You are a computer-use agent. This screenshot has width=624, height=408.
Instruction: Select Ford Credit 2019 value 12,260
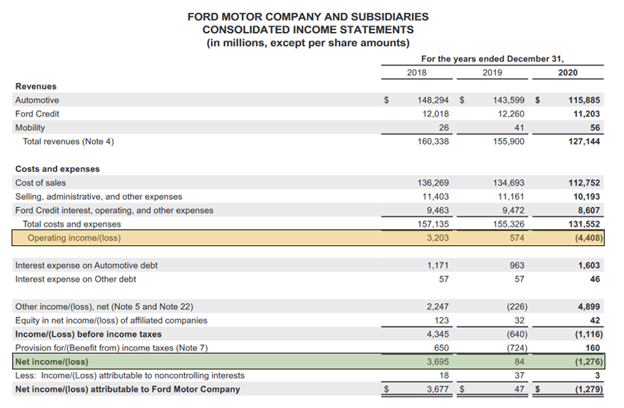tap(511, 114)
